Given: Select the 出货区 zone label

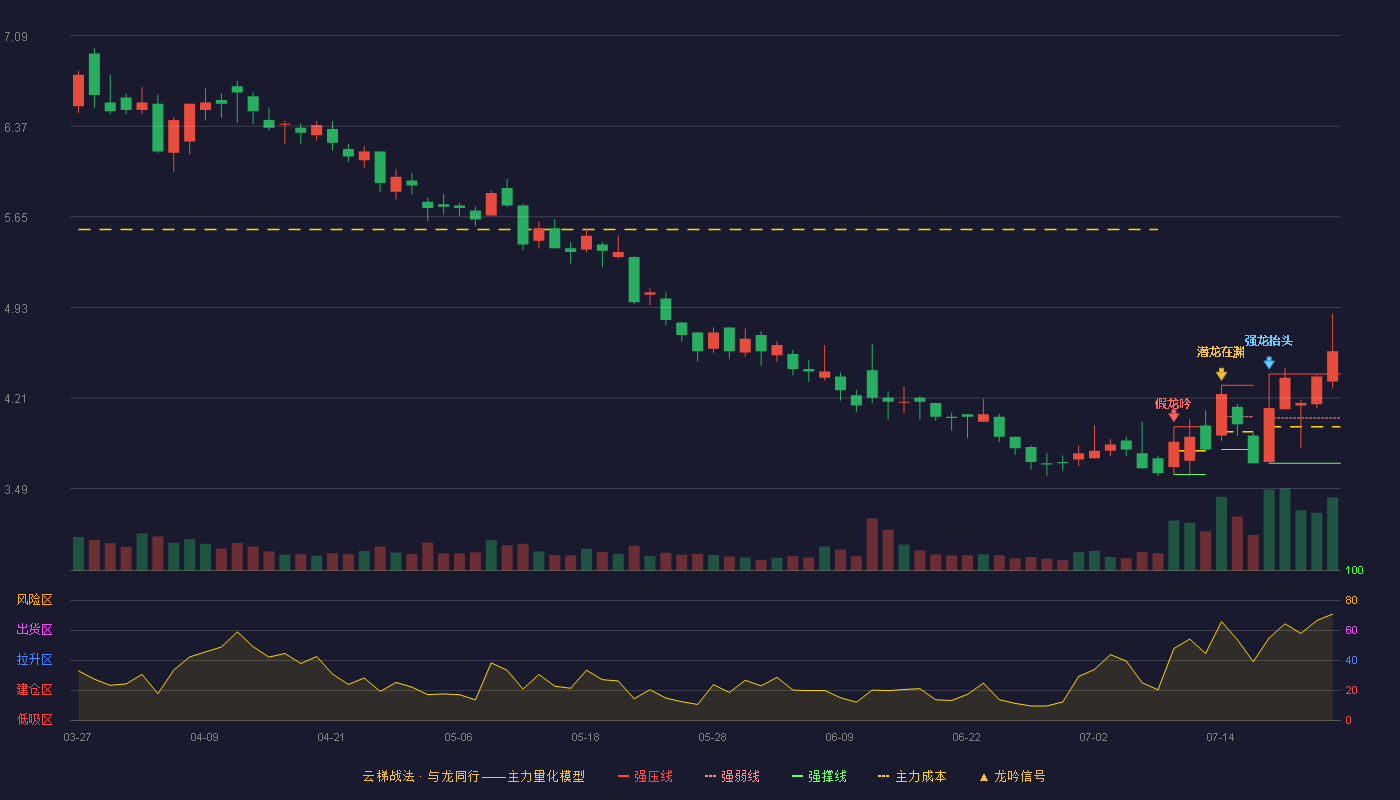Looking at the screenshot, I should 34,630.
